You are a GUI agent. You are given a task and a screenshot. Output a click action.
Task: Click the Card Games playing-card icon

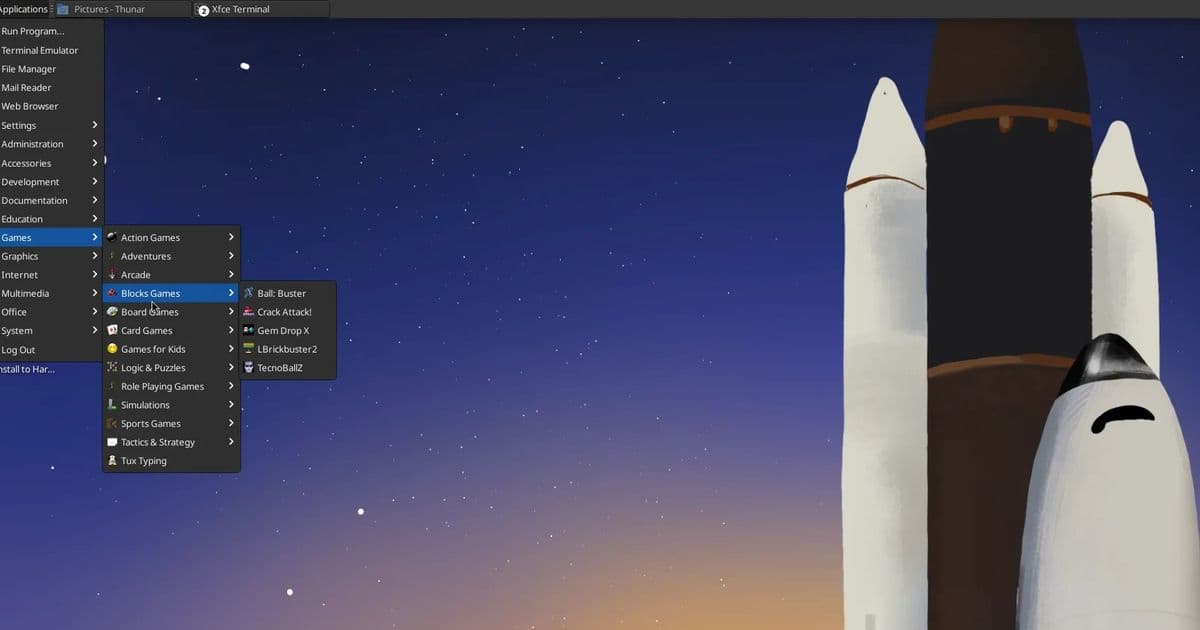tap(112, 330)
